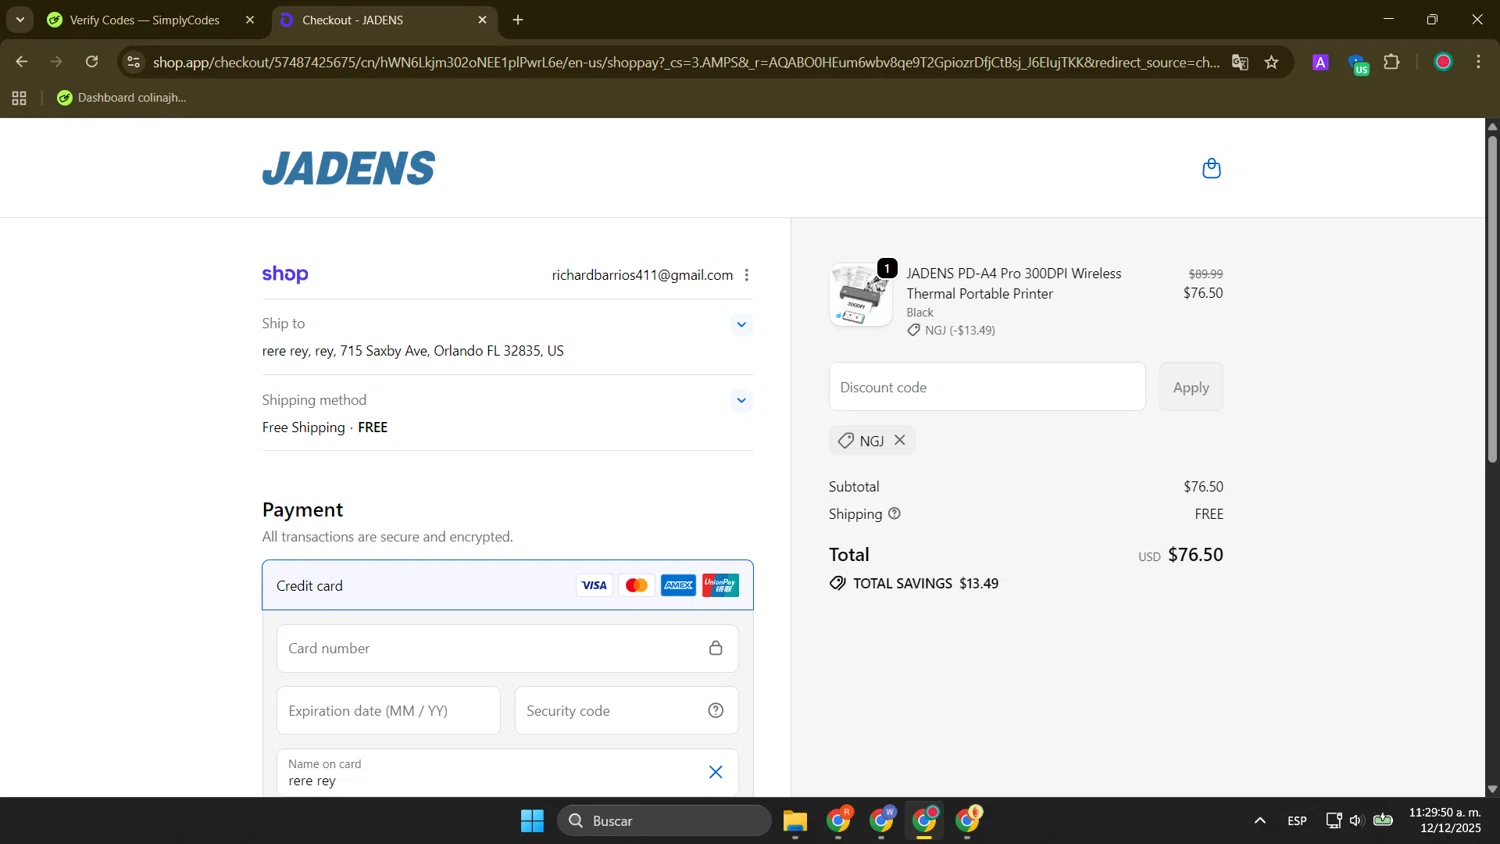This screenshot has height=844, width=1500.
Task: Open shipping info help icon
Action: coord(894,513)
